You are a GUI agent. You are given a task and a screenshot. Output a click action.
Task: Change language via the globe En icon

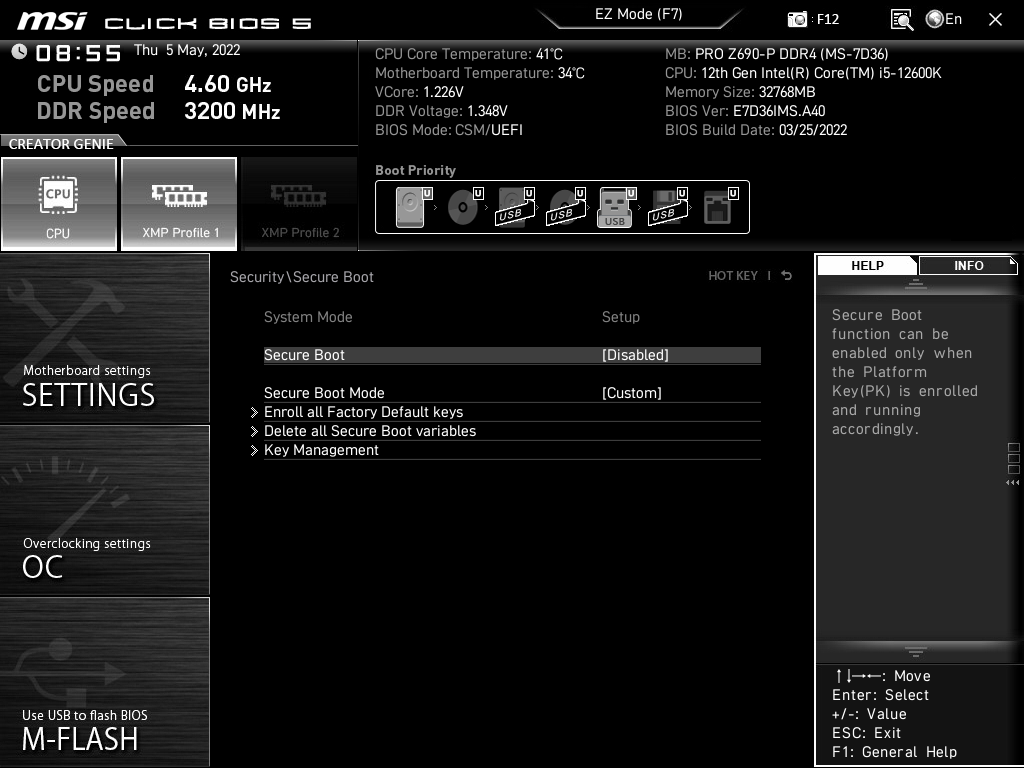[944, 20]
